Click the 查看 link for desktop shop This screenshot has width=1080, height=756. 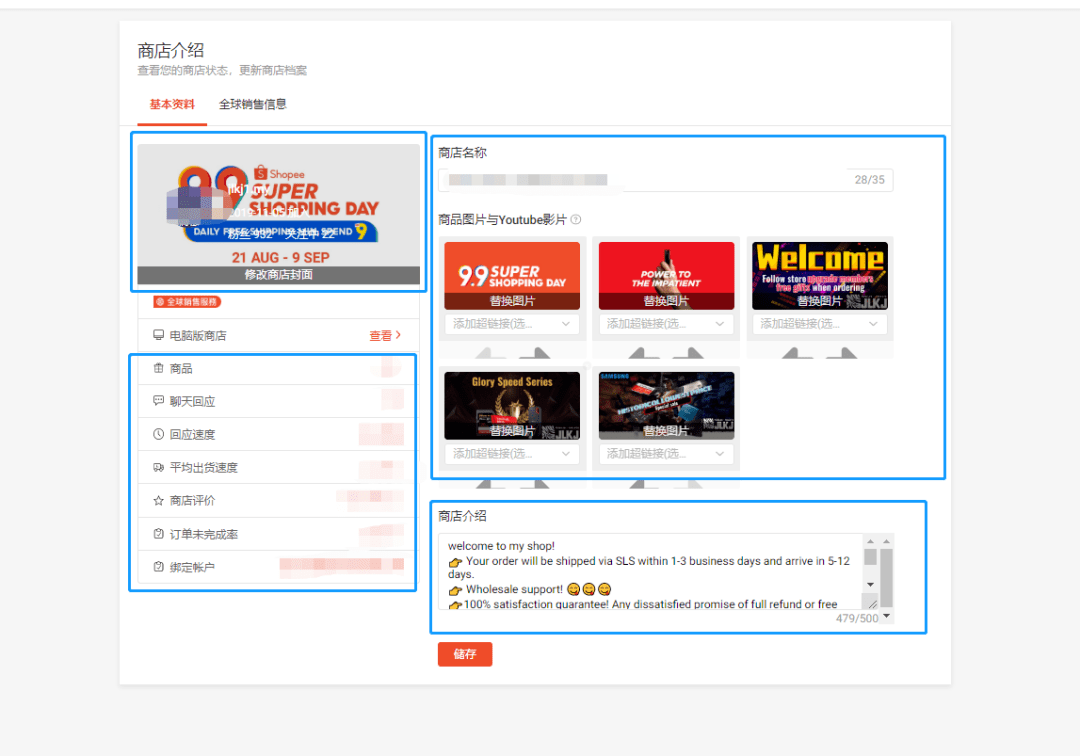pos(385,336)
